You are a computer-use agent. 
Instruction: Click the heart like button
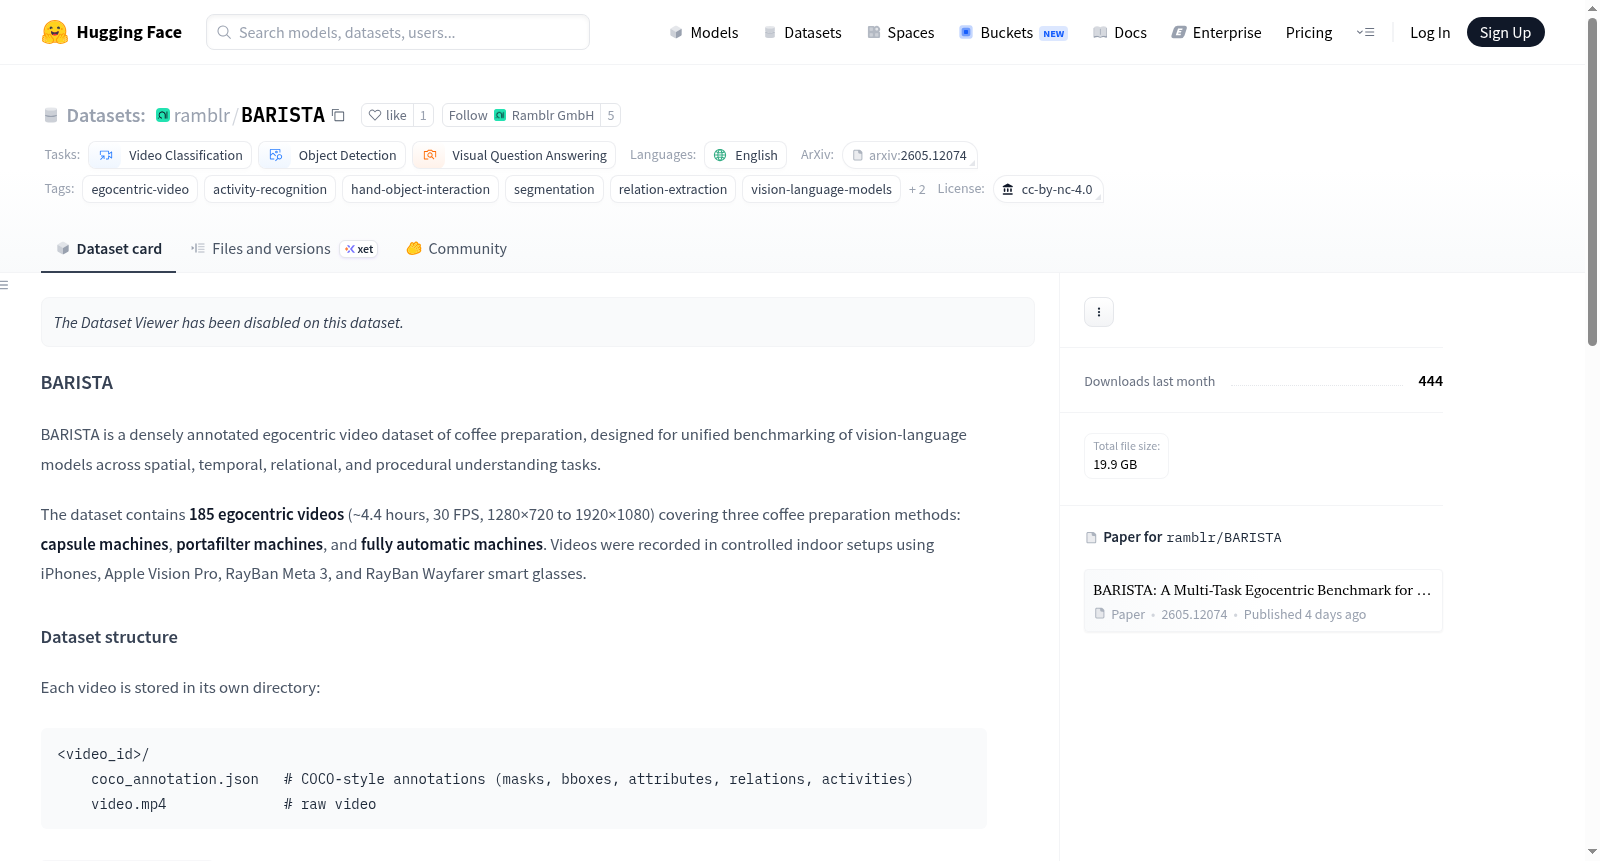tap(387, 115)
